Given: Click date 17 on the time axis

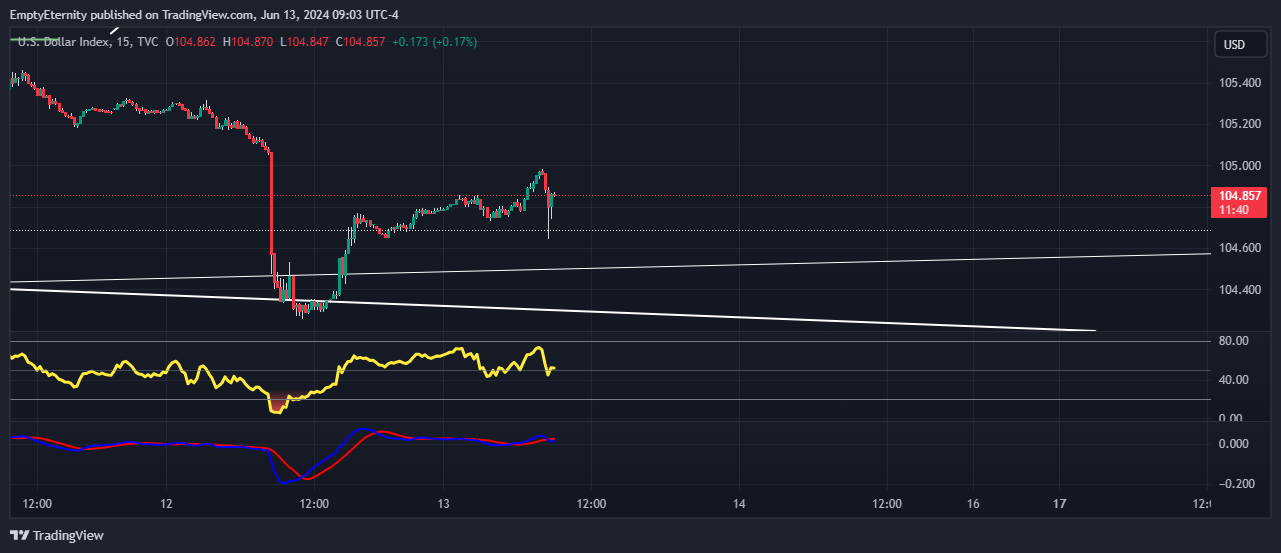Looking at the screenshot, I should [1060, 503].
